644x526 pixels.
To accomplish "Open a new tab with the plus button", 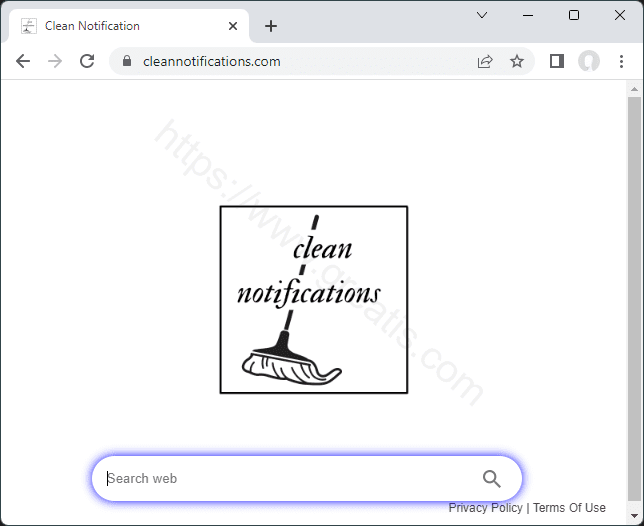I will tap(271, 26).
